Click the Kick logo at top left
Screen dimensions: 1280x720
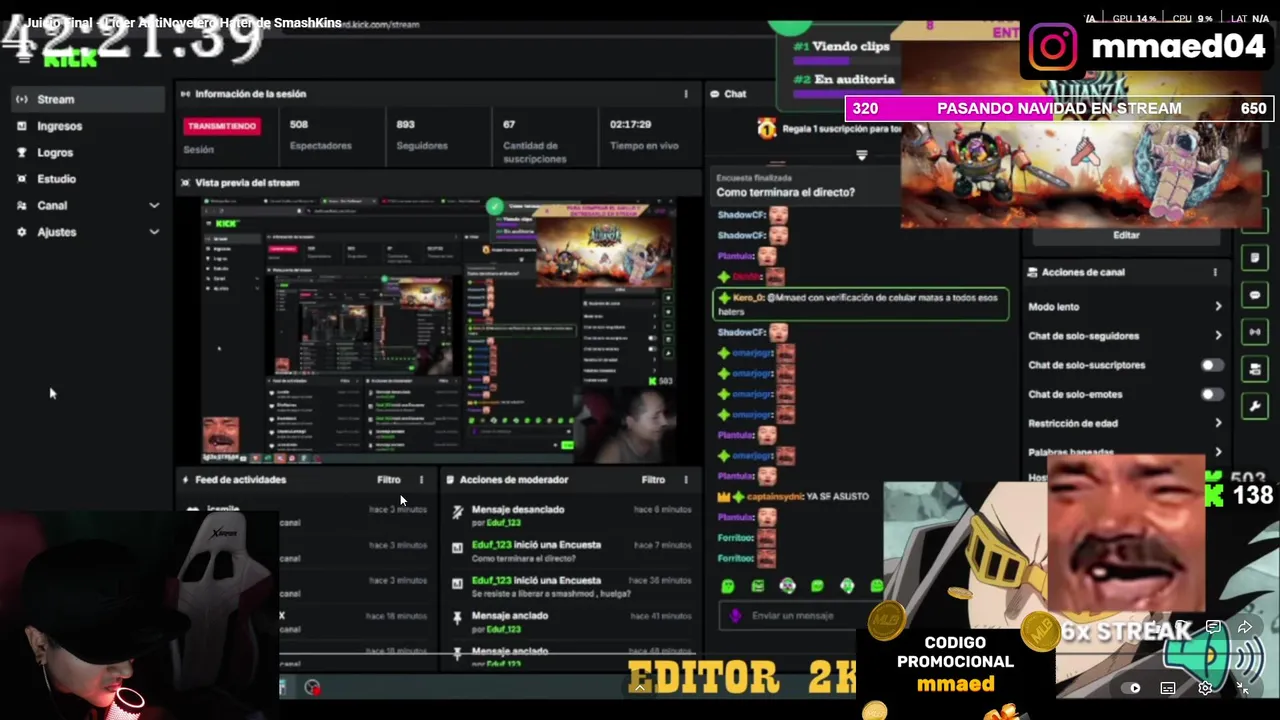pyautogui.click(x=70, y=60)
